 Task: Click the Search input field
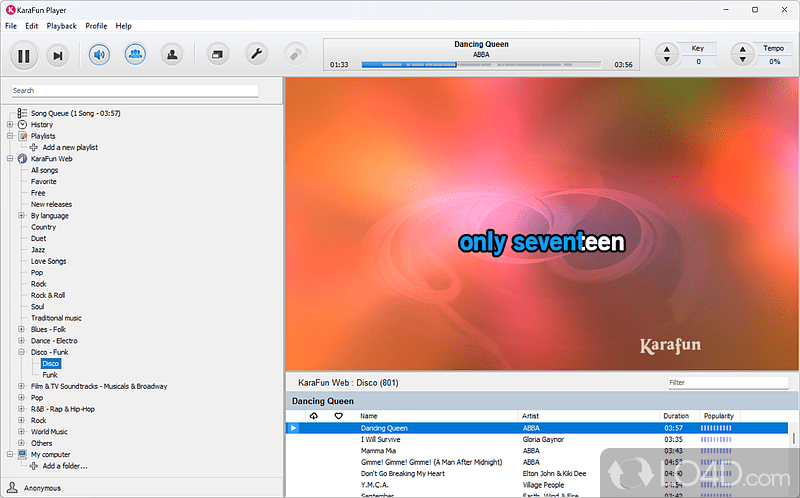coord(135,90)
